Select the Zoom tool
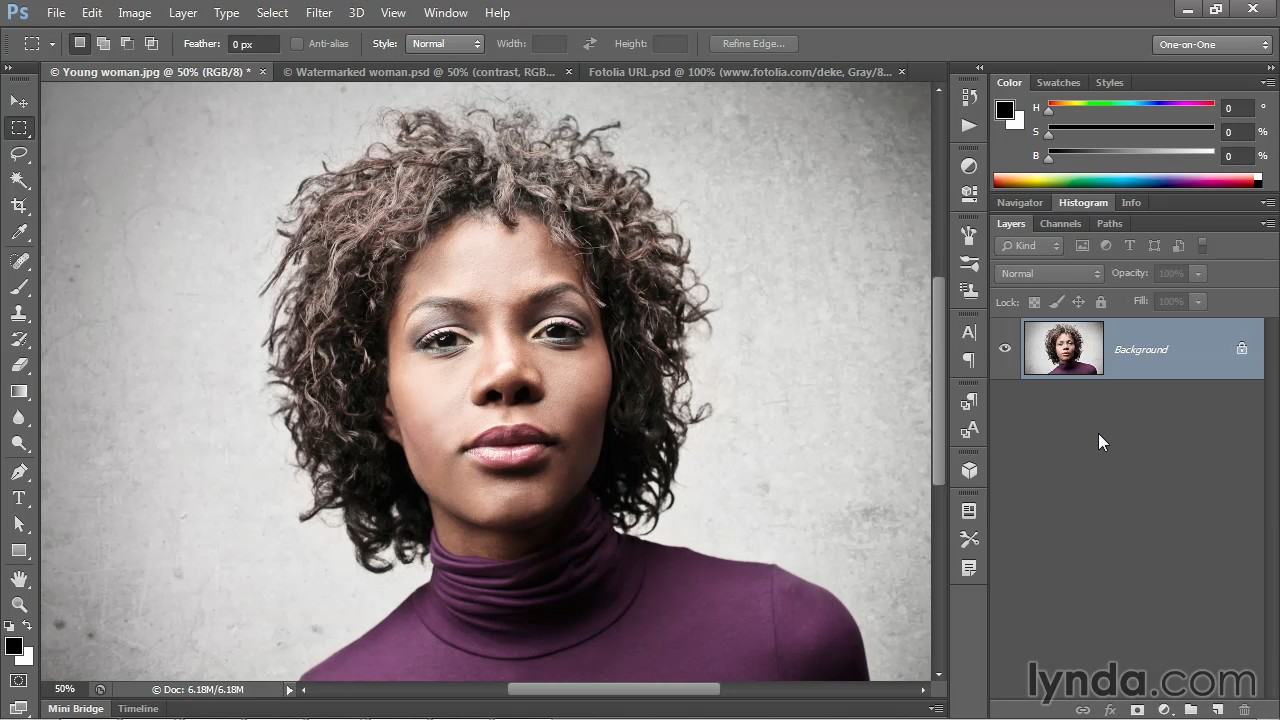1280x720 pixels. pyautogui.click(x=19, y=604)
